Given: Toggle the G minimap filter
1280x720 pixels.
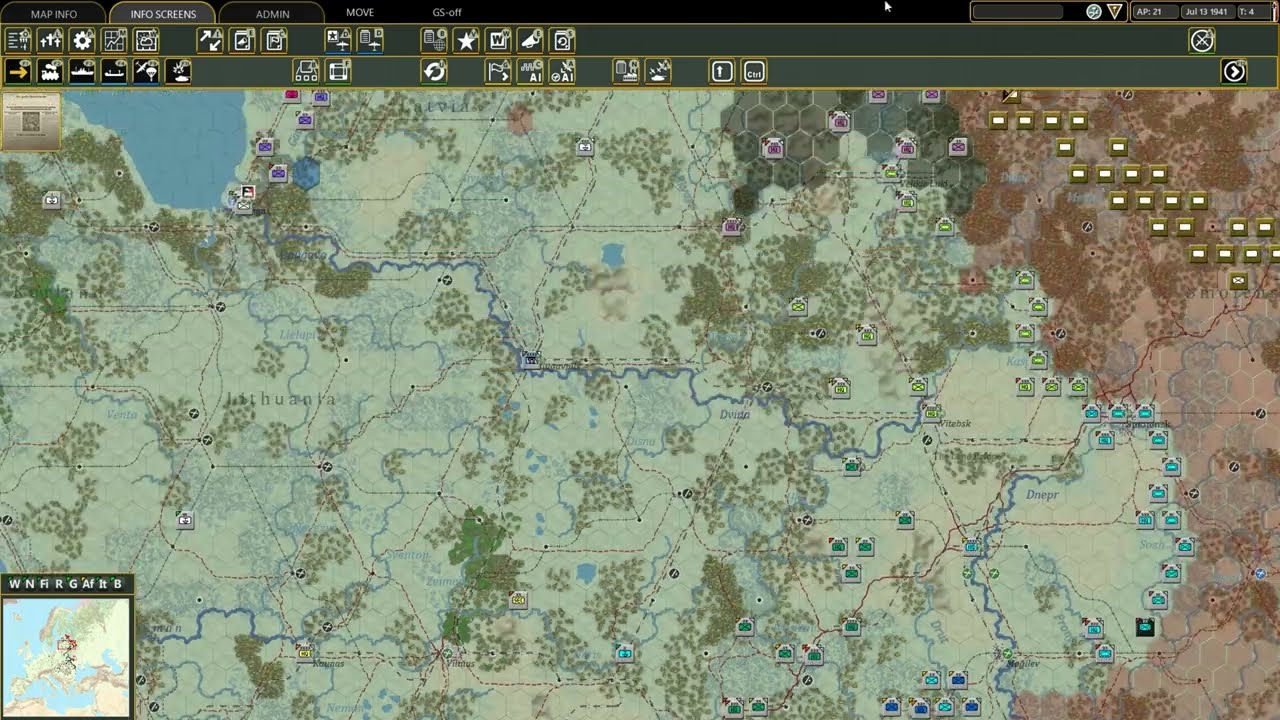Looking at the screenshot, I should (x=72, y=584).
